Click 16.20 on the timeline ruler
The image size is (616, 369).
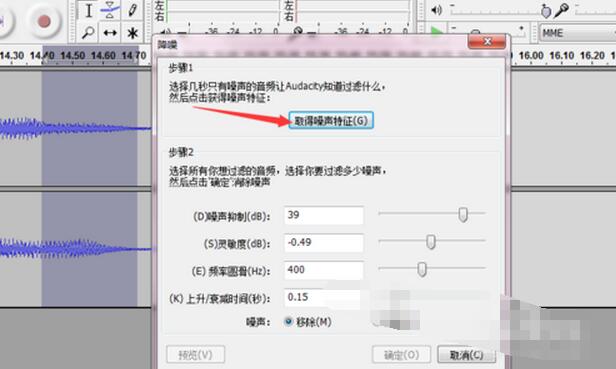[x=592, y=56]
